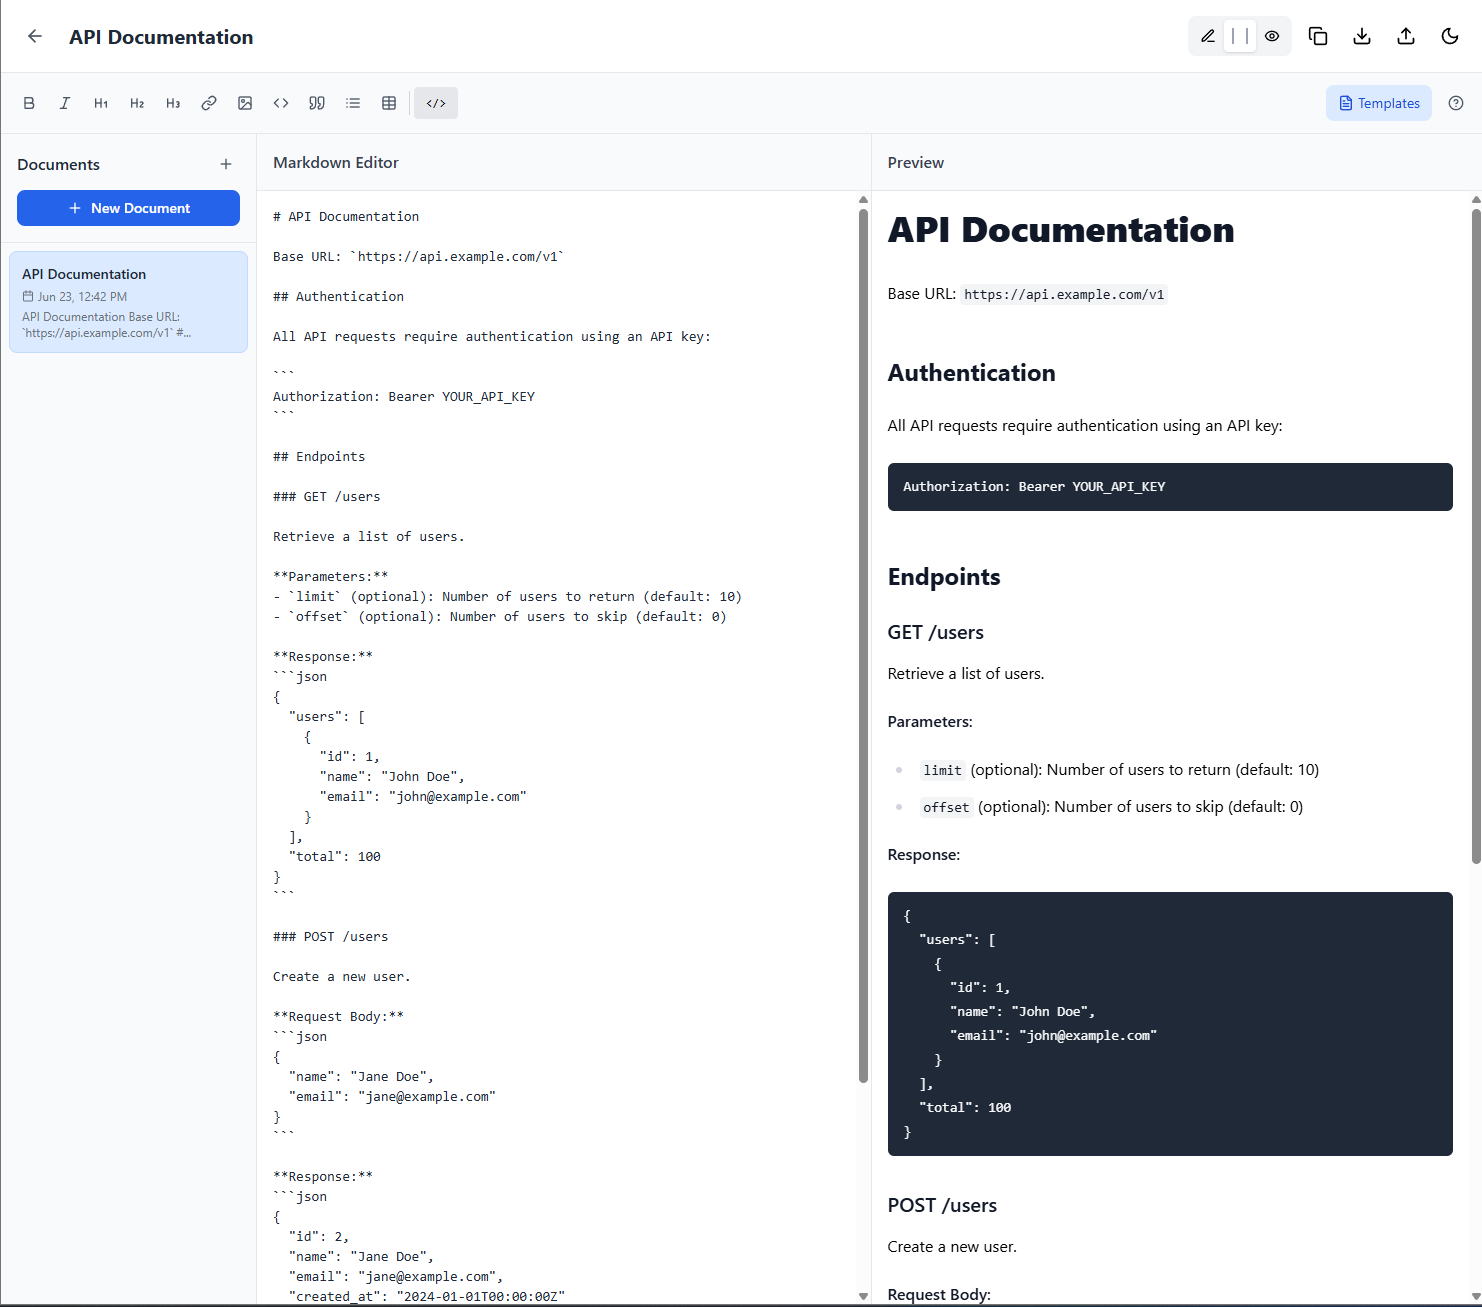Click the highlighted code block button
Screen dimensions: 1482x1307
pos(436,103)
